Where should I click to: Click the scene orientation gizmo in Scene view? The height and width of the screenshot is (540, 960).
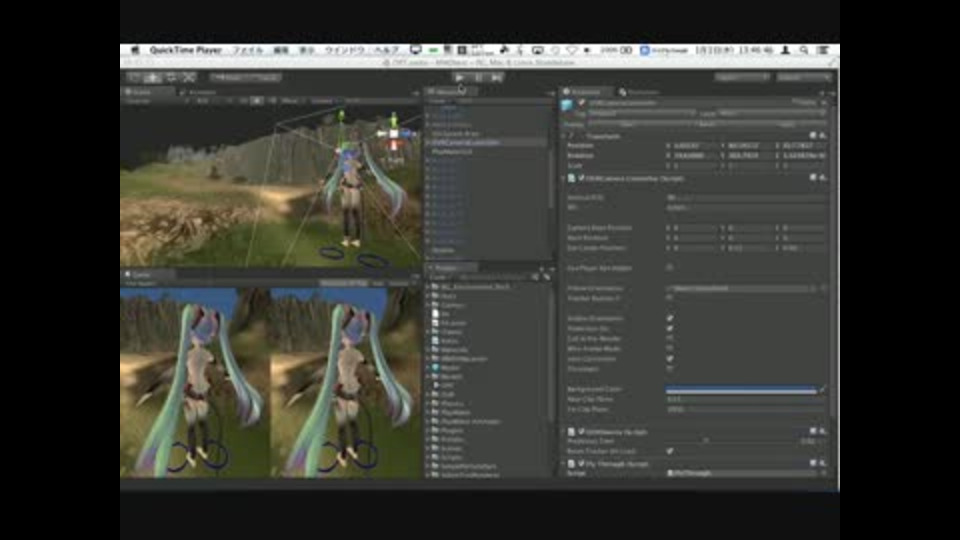pos(394,135)
